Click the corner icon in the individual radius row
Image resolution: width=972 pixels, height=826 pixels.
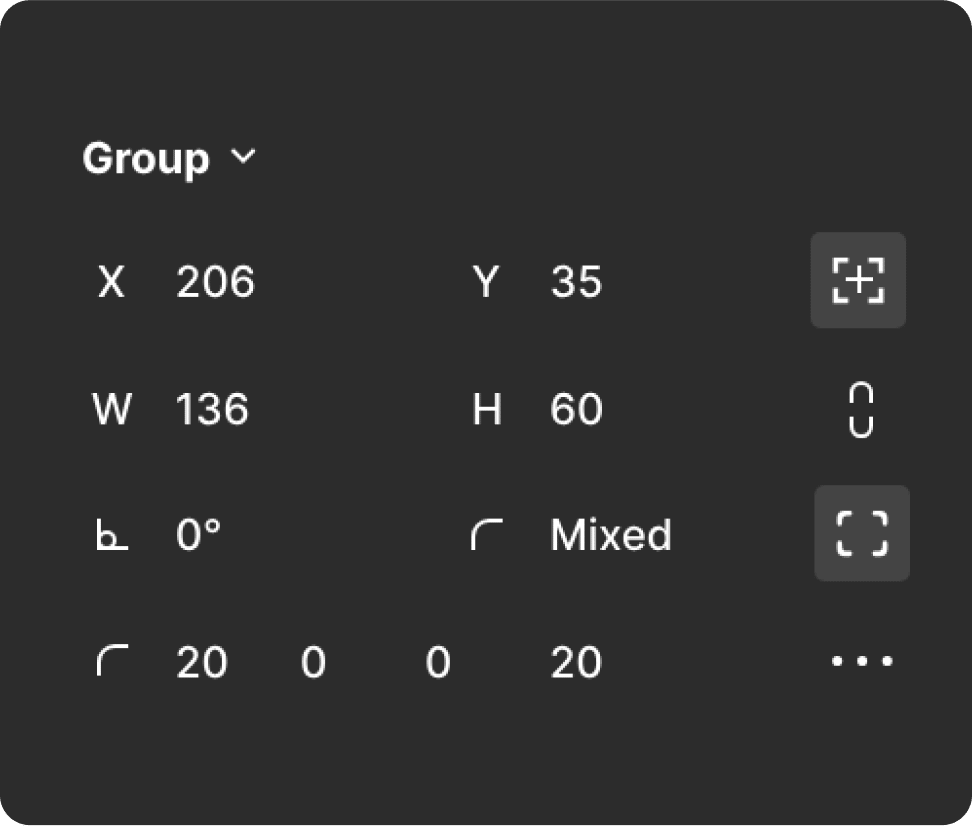coord(112,660)
